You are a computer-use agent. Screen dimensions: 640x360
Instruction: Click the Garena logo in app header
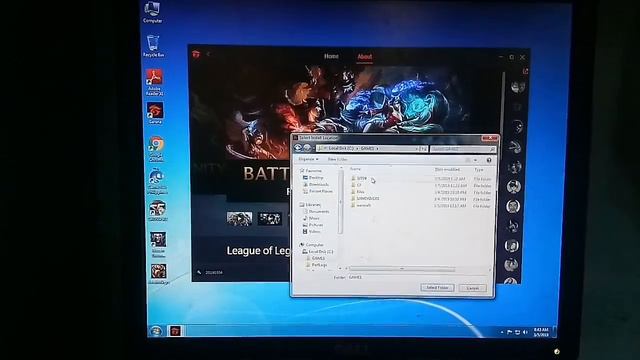click(x=196, y=54)
